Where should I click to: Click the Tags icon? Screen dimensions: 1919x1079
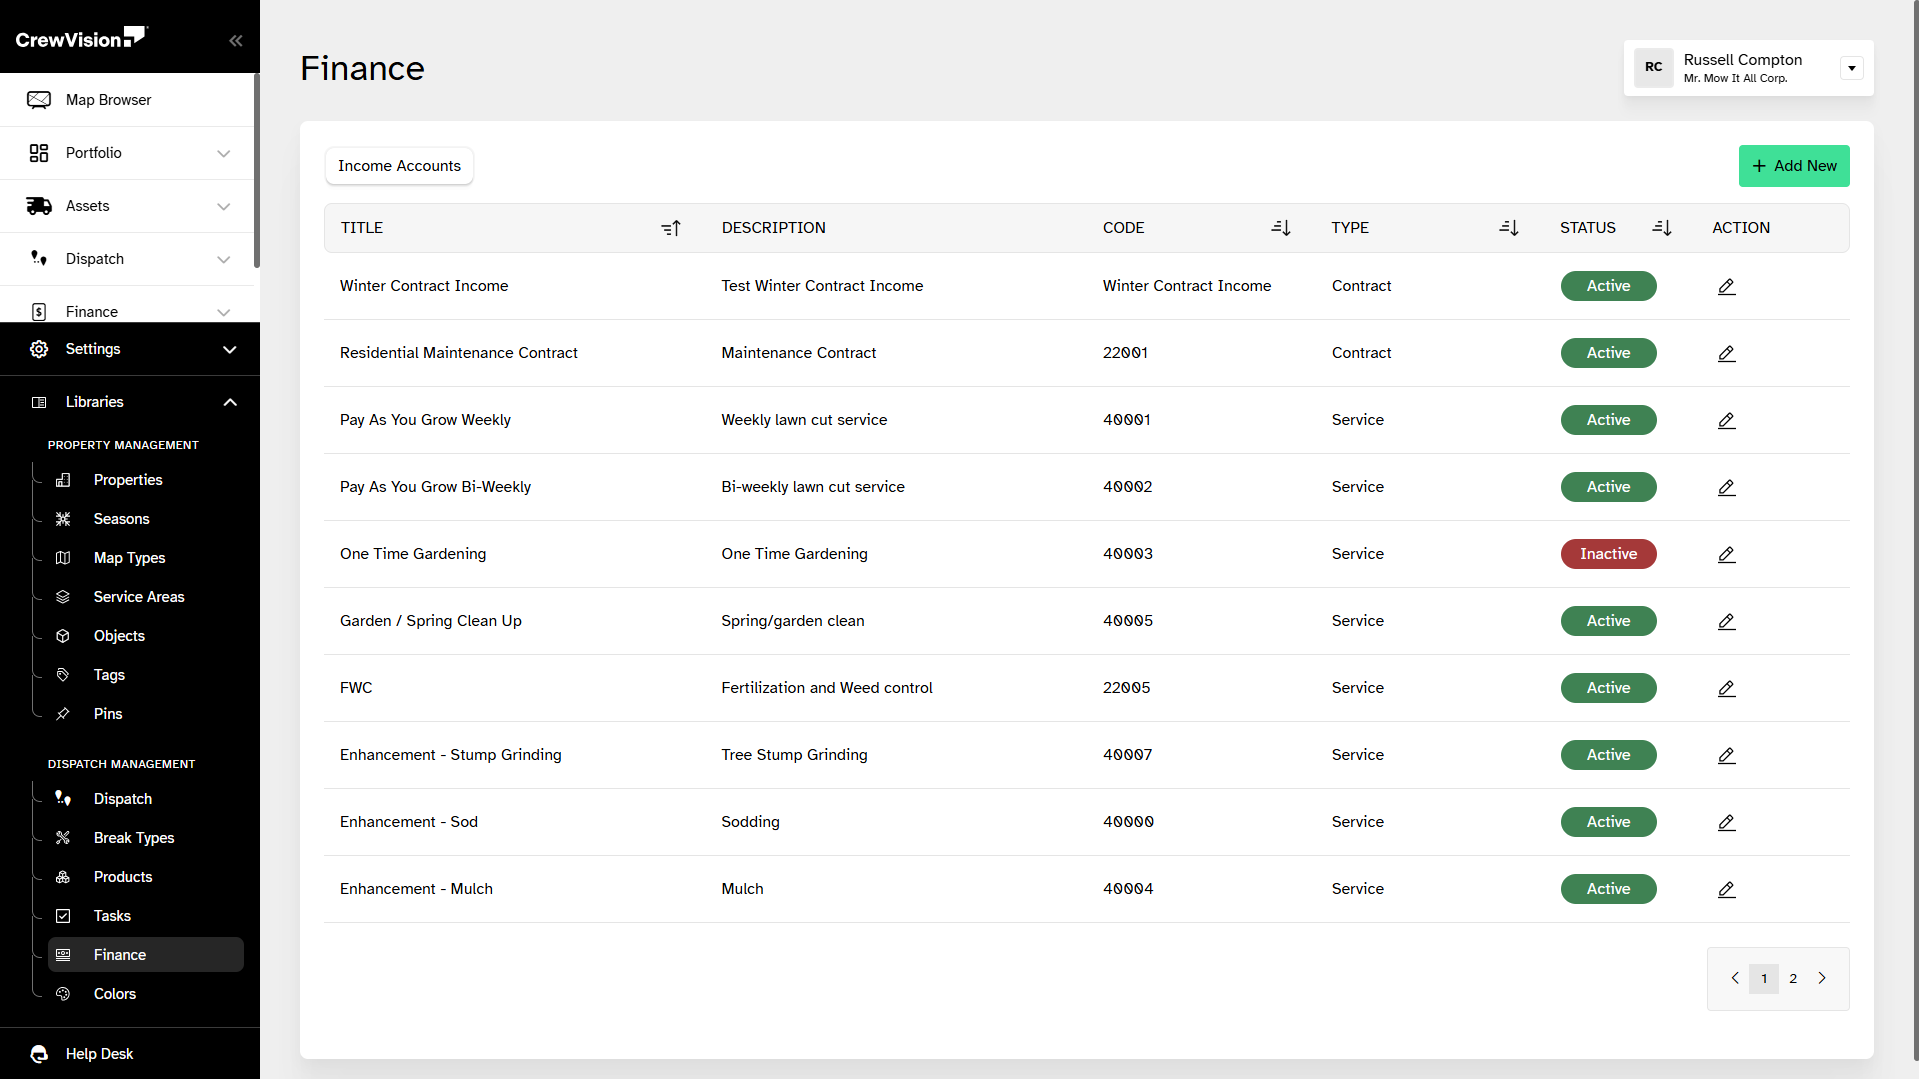pos(63,675)
